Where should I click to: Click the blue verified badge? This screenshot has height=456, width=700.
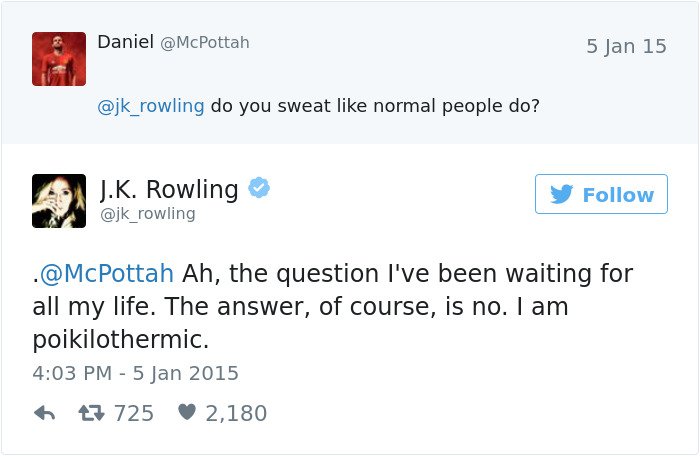[258, 188]
